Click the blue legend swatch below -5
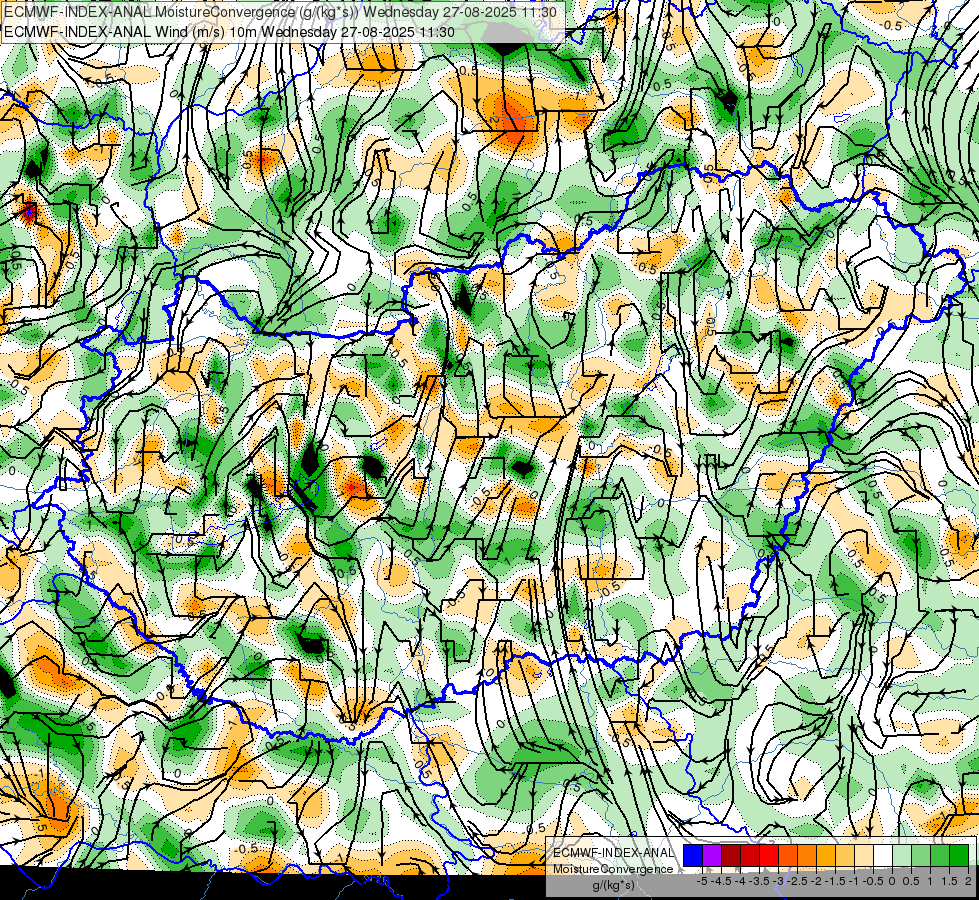This screenshot has width=979, height=900. 693,856
